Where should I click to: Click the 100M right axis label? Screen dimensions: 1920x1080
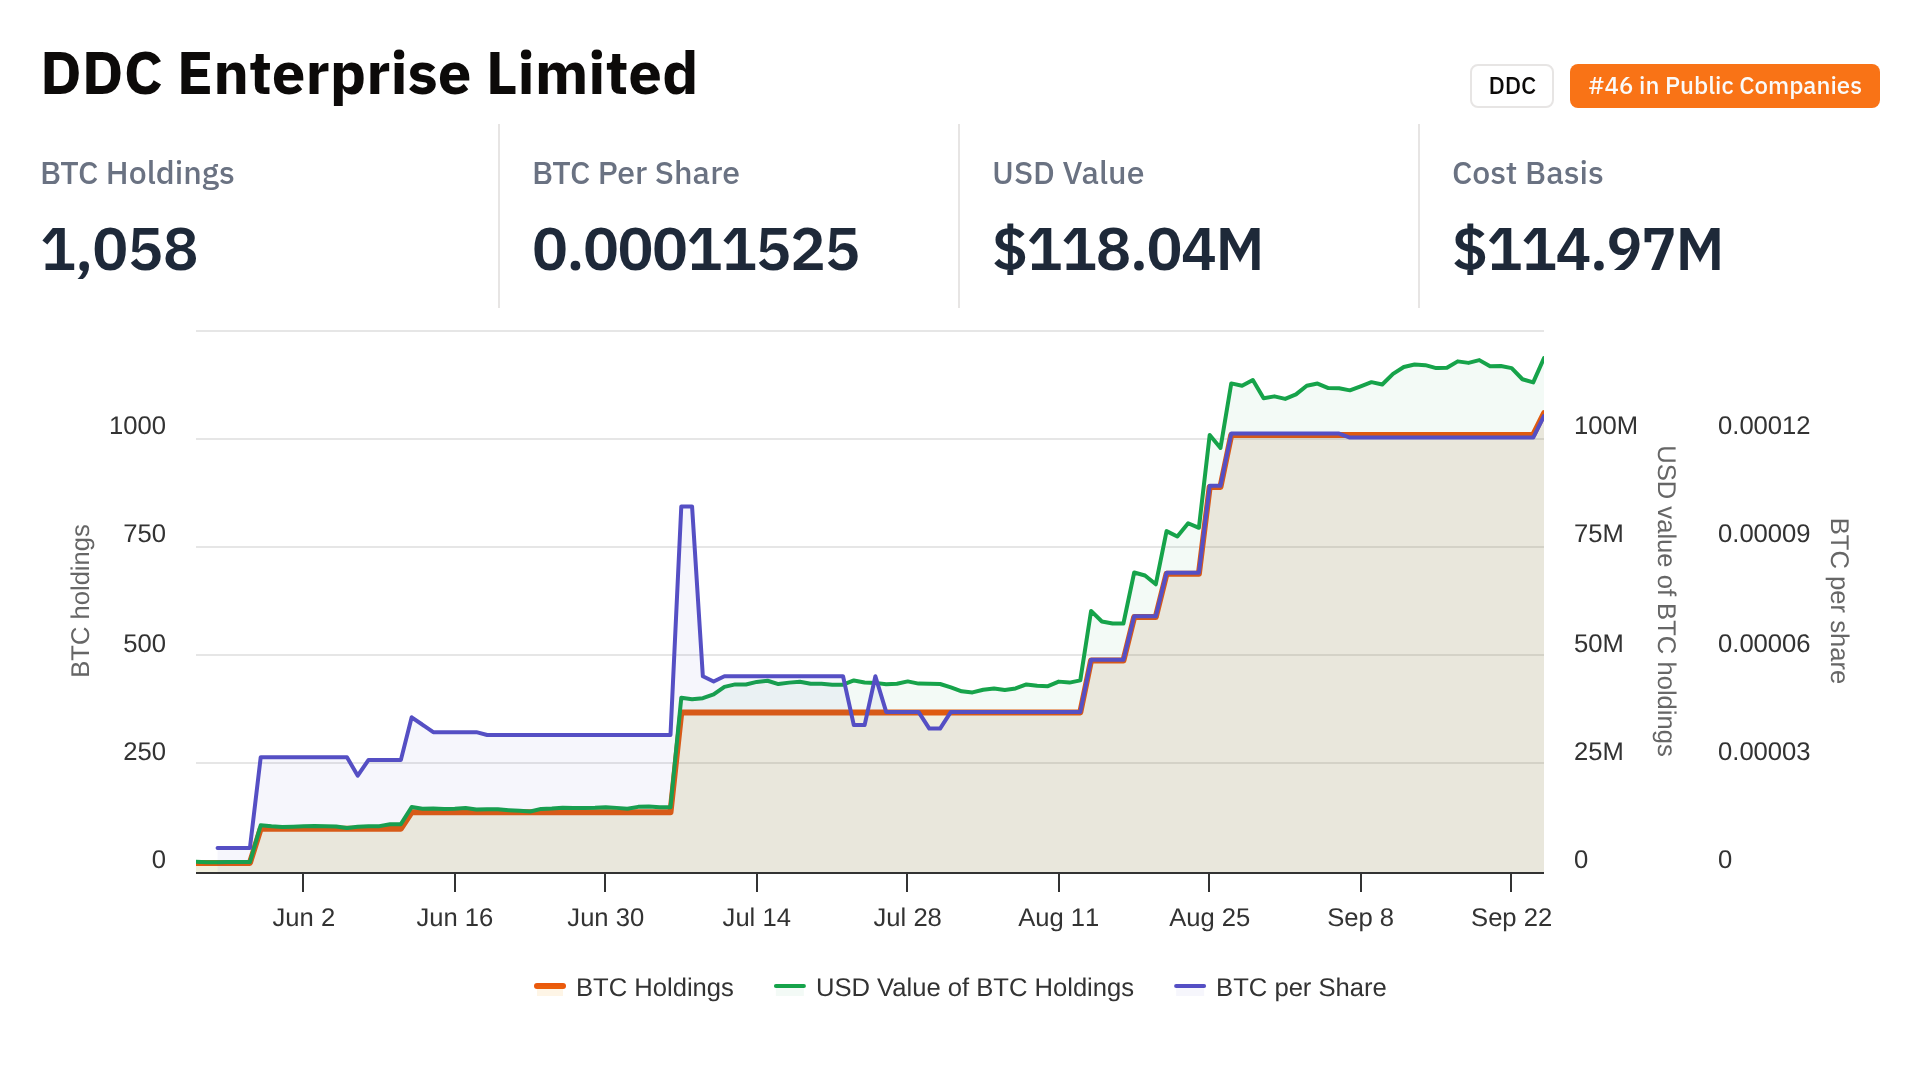point(1605,426)
